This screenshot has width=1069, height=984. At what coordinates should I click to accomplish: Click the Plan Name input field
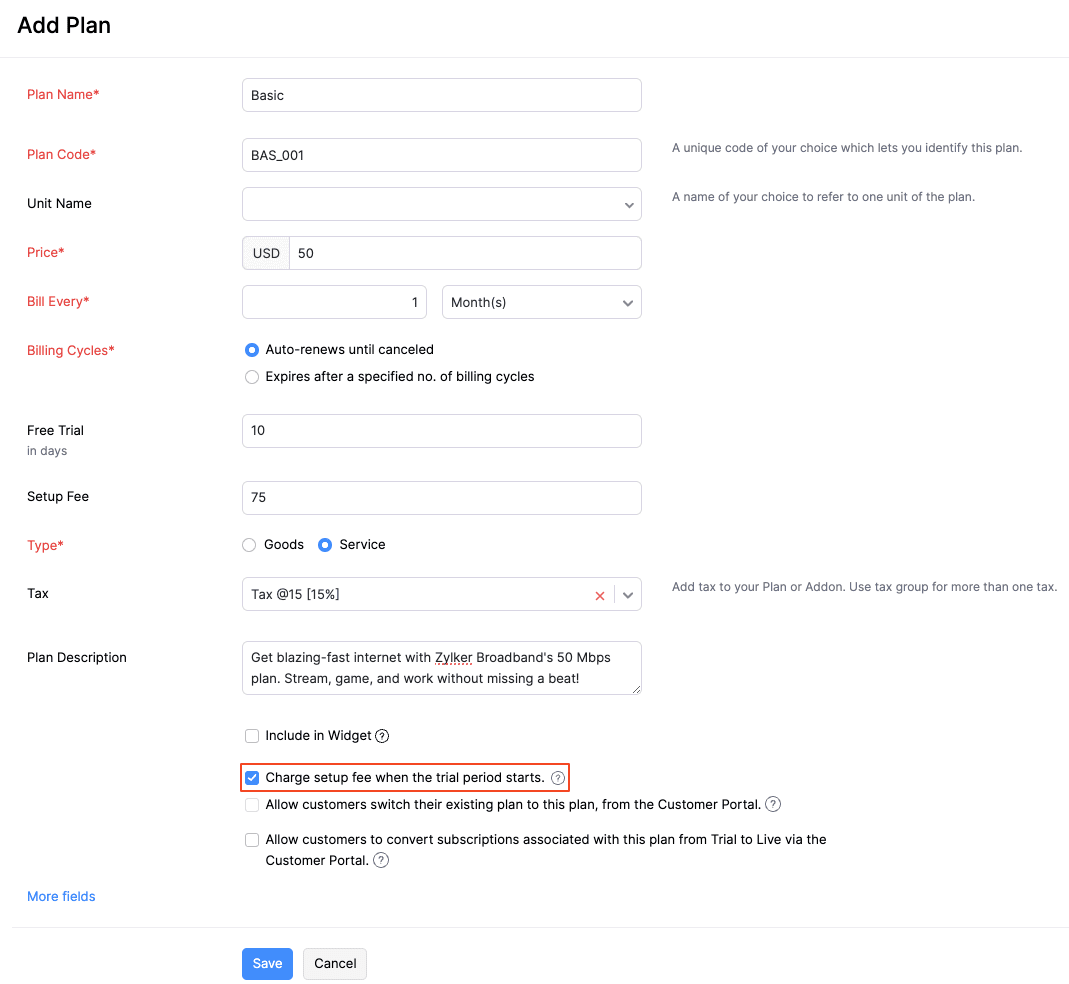441,94
